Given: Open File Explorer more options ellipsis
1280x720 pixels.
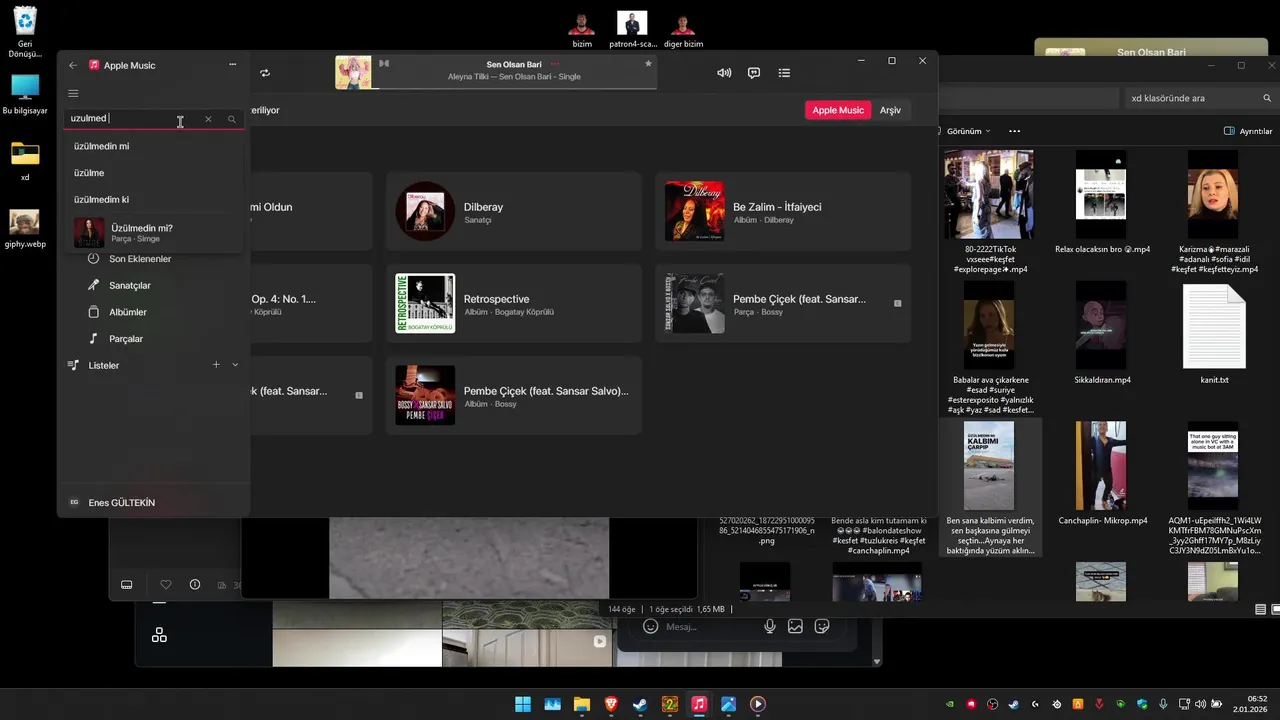Looking at the screenshot, I should click(1014, 131).
